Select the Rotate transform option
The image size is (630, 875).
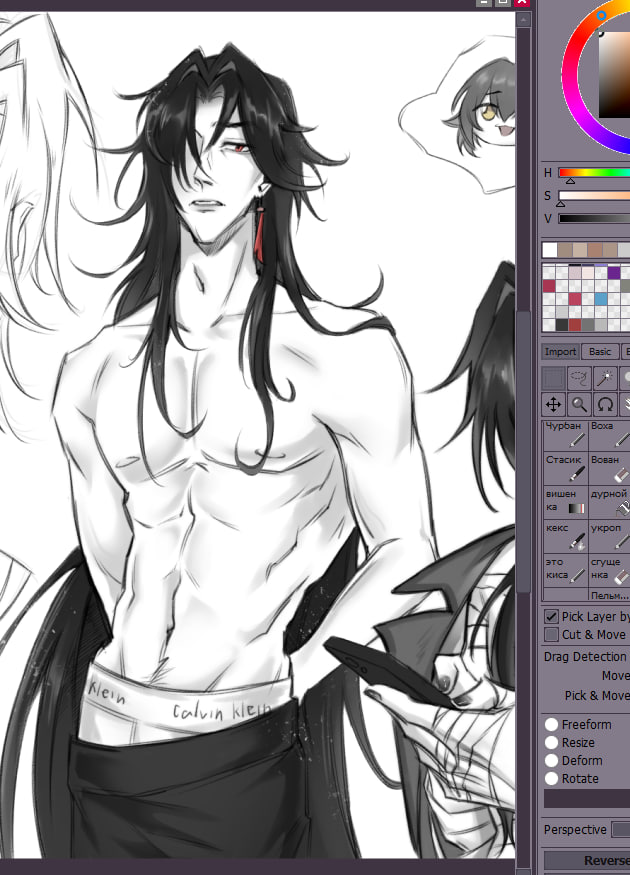tap(551, 778)
